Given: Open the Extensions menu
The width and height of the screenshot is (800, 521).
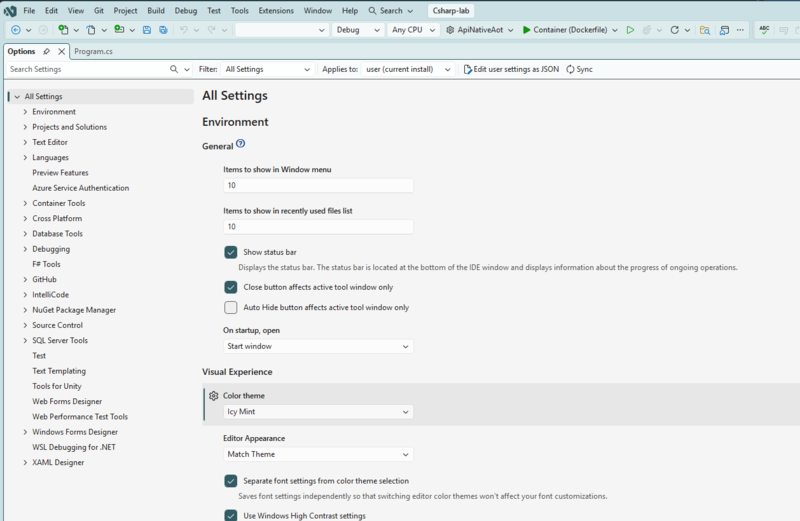Looking at the screenshot, I should click(x=276, y=11).
